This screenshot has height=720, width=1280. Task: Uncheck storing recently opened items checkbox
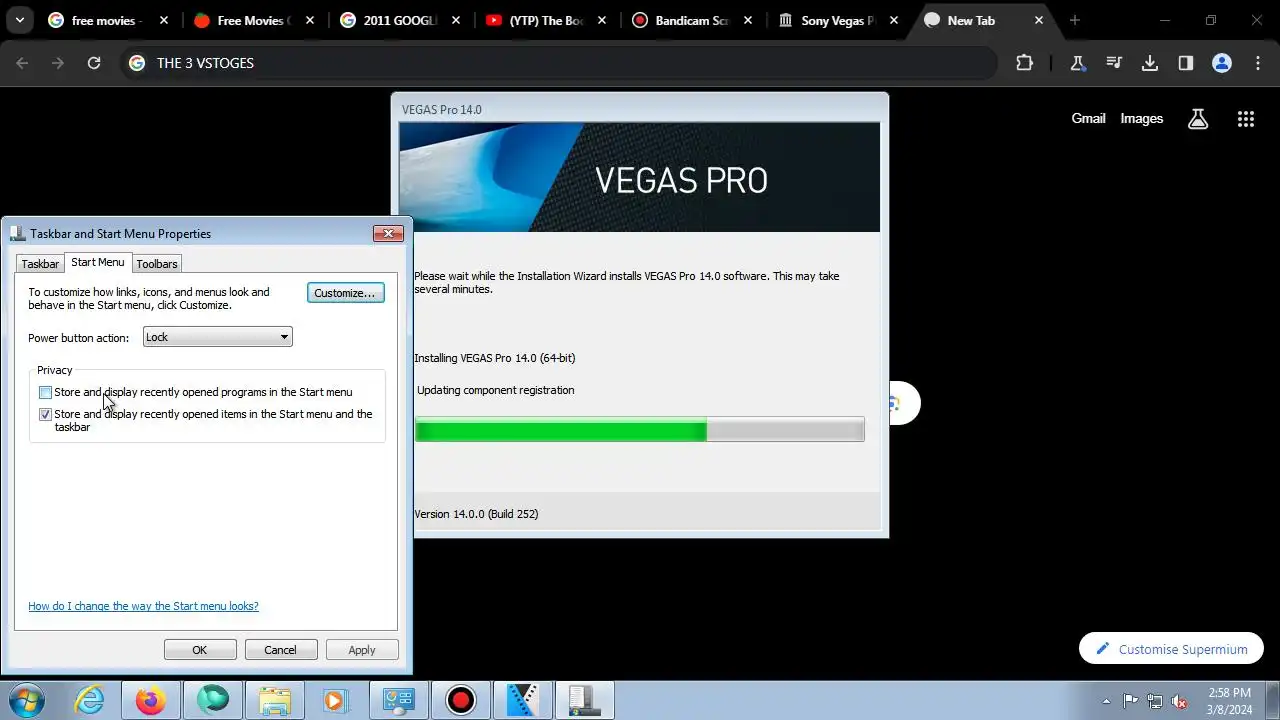click(45, 414)
